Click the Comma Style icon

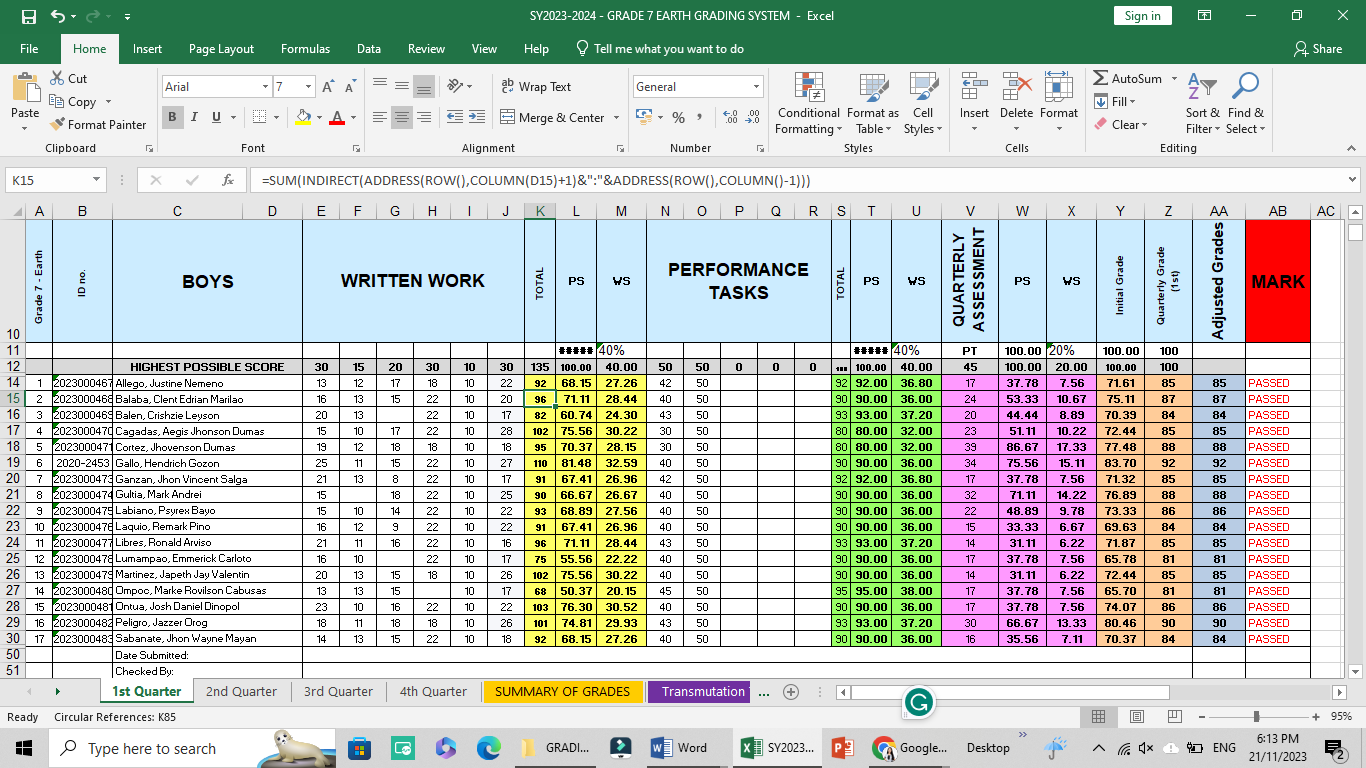click(701, 117)
